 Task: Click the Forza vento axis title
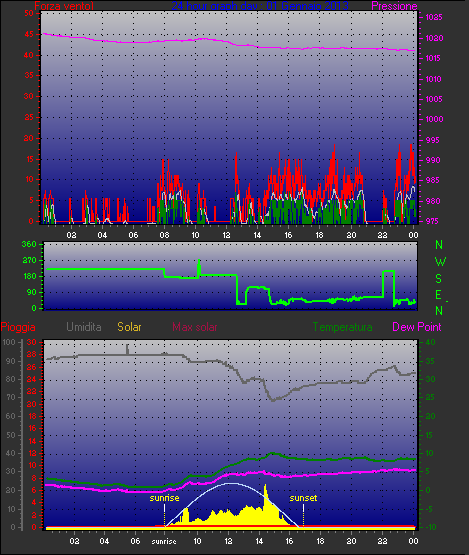(x=64, y=6)
